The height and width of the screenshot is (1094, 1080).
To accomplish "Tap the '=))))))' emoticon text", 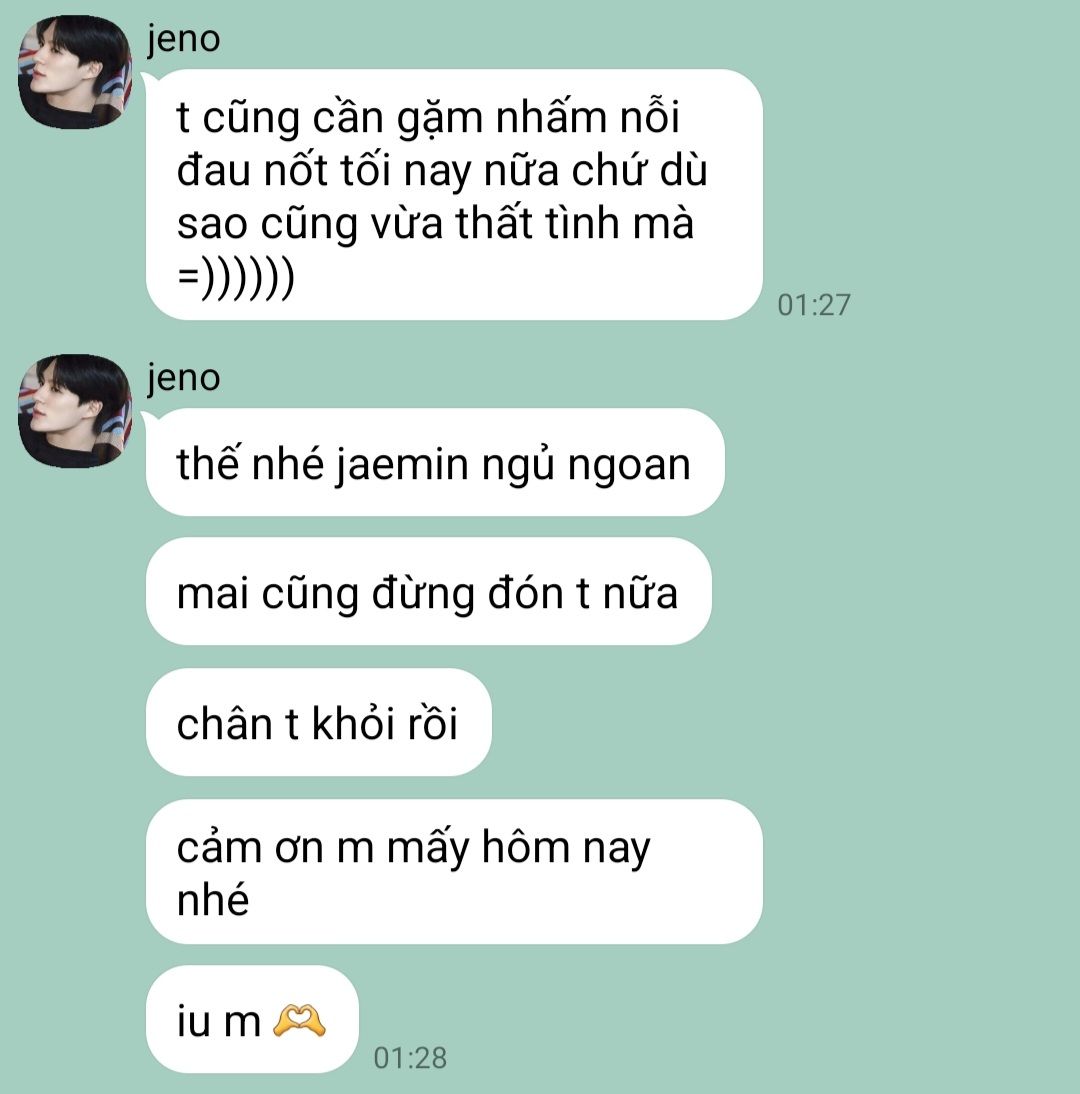I will coord(236,278).
